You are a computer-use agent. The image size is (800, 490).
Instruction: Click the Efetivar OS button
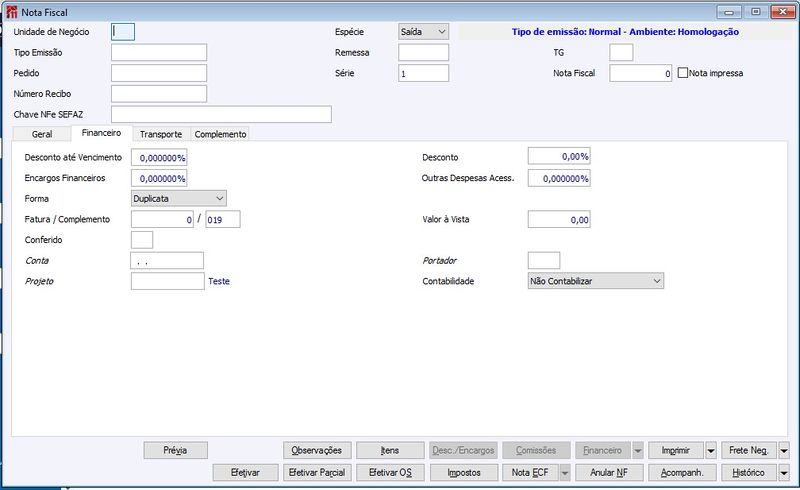390,473
